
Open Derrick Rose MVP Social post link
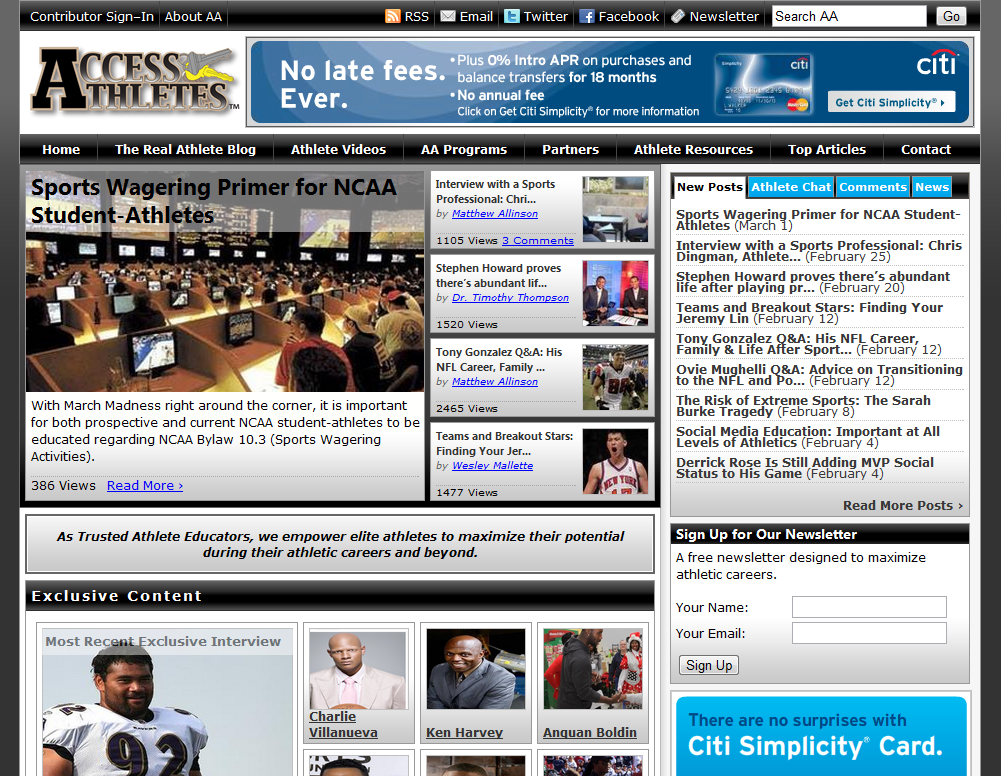804,468
